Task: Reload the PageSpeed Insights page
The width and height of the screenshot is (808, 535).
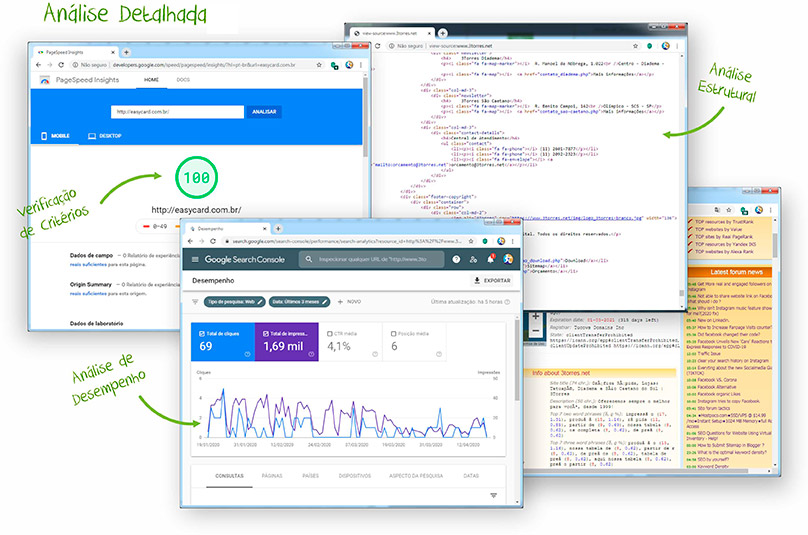Action: (61, 65)
